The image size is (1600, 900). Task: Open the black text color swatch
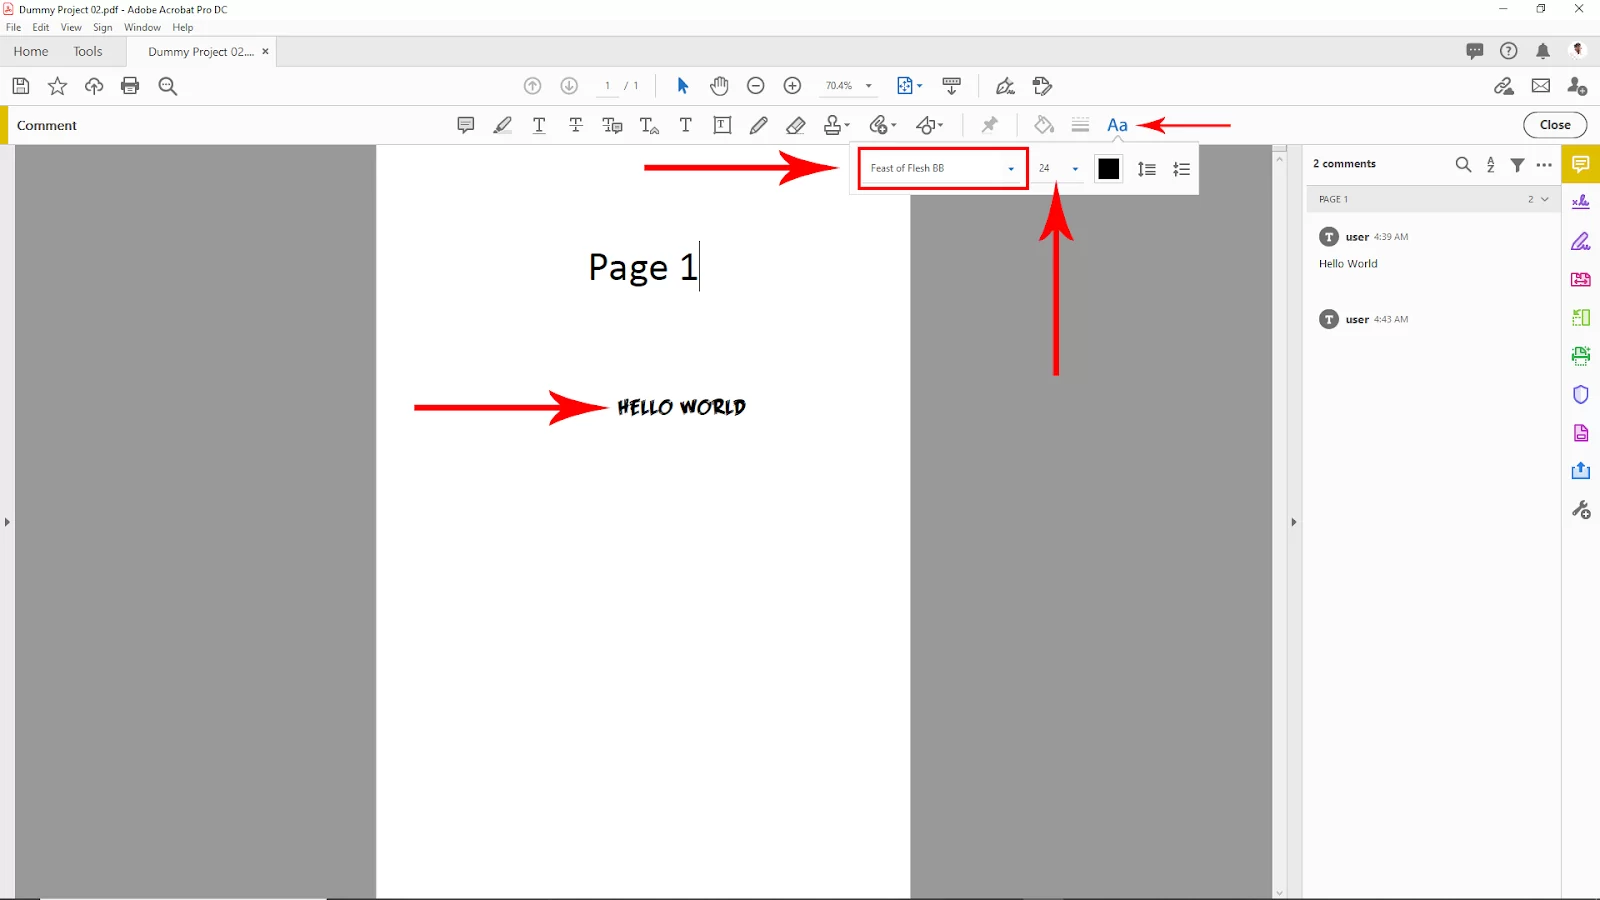[x=1108, y=169]
